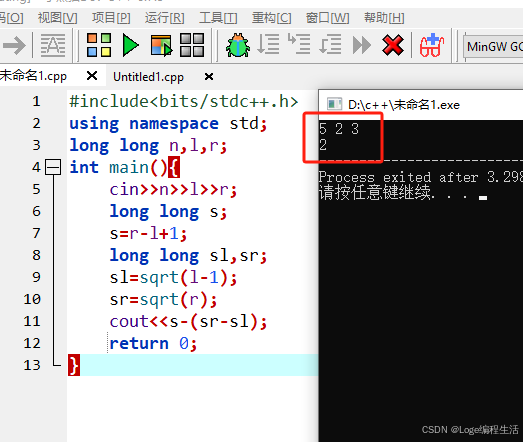
Task: Open the 重构[C] menu
Action: tap(272, 18)
